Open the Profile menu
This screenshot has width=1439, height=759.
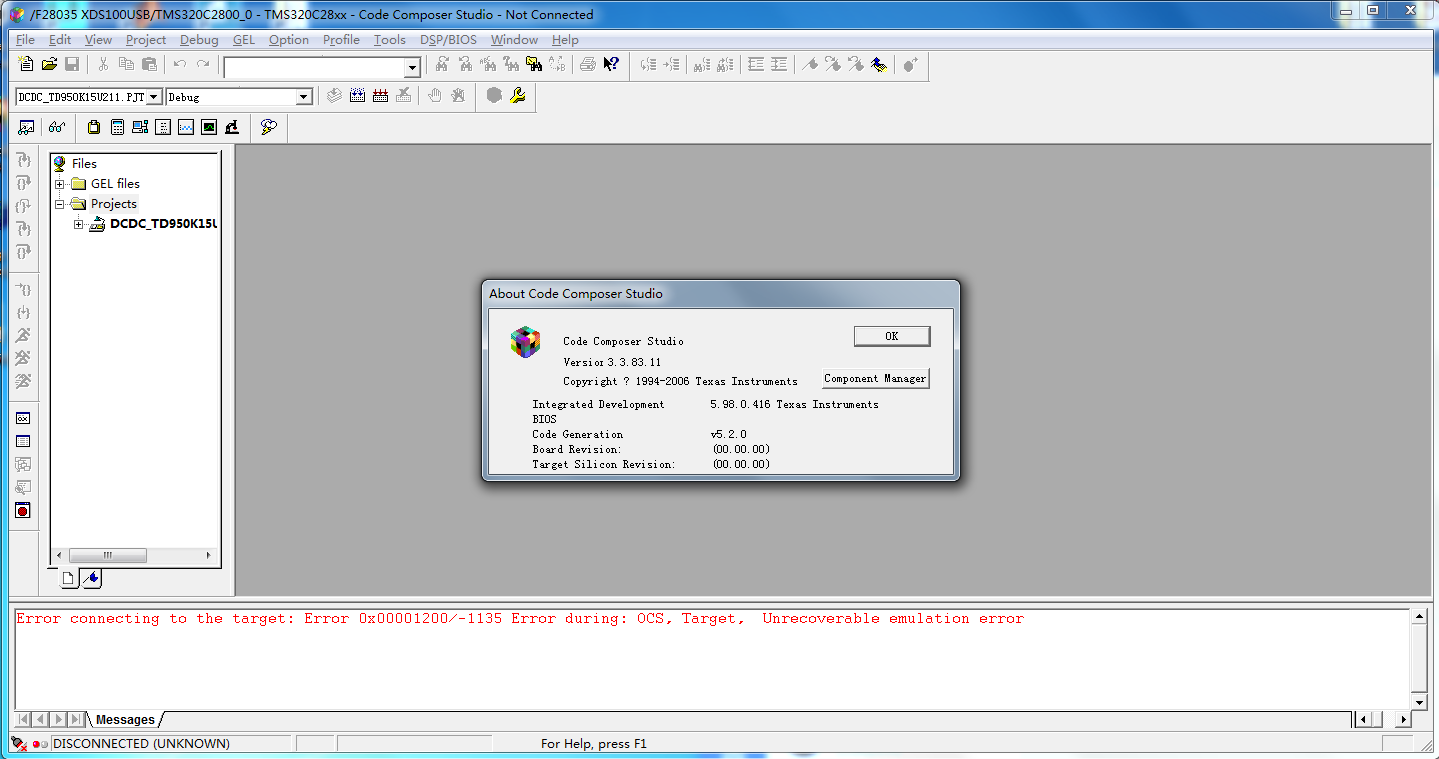[342, 40]
